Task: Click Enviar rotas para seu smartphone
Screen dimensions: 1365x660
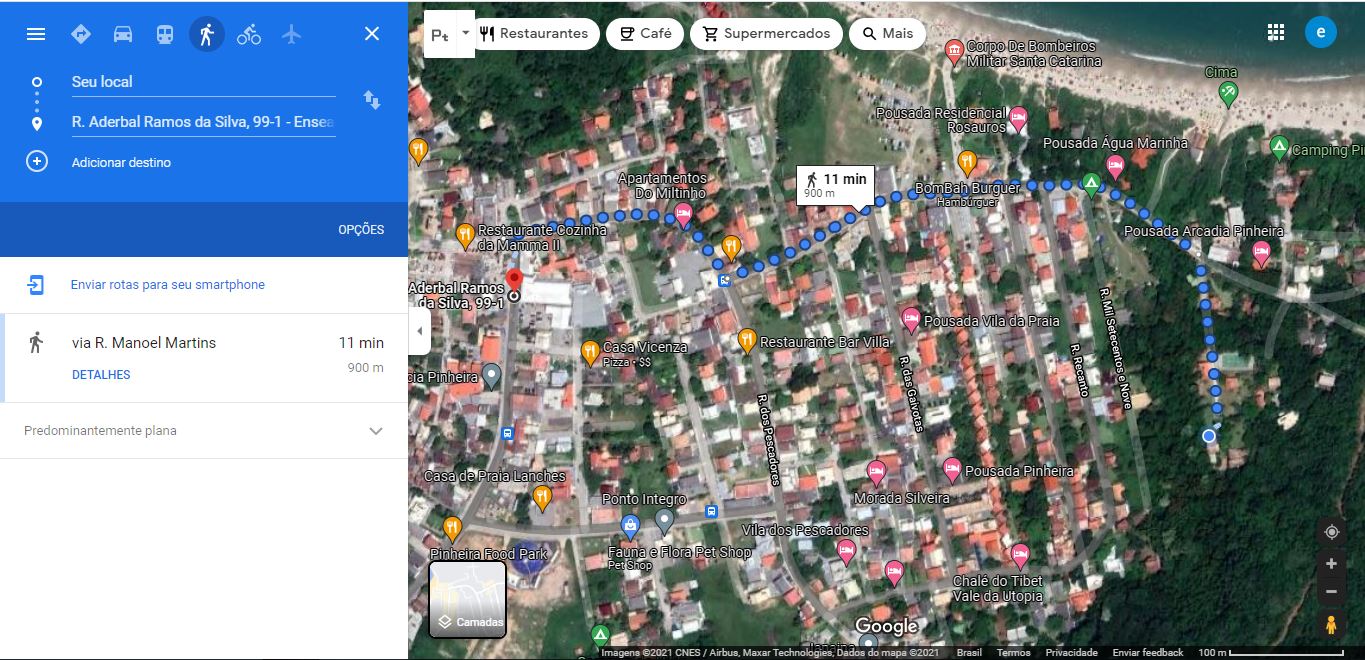Action: (x=167, y=285)
